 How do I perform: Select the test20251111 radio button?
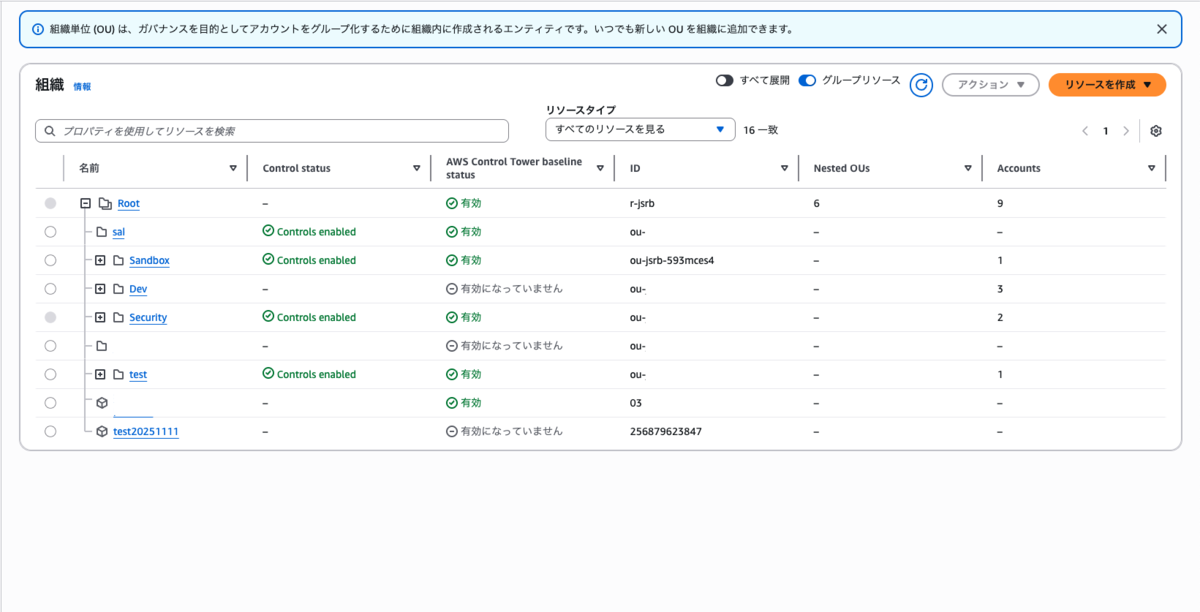pos(51,431)
